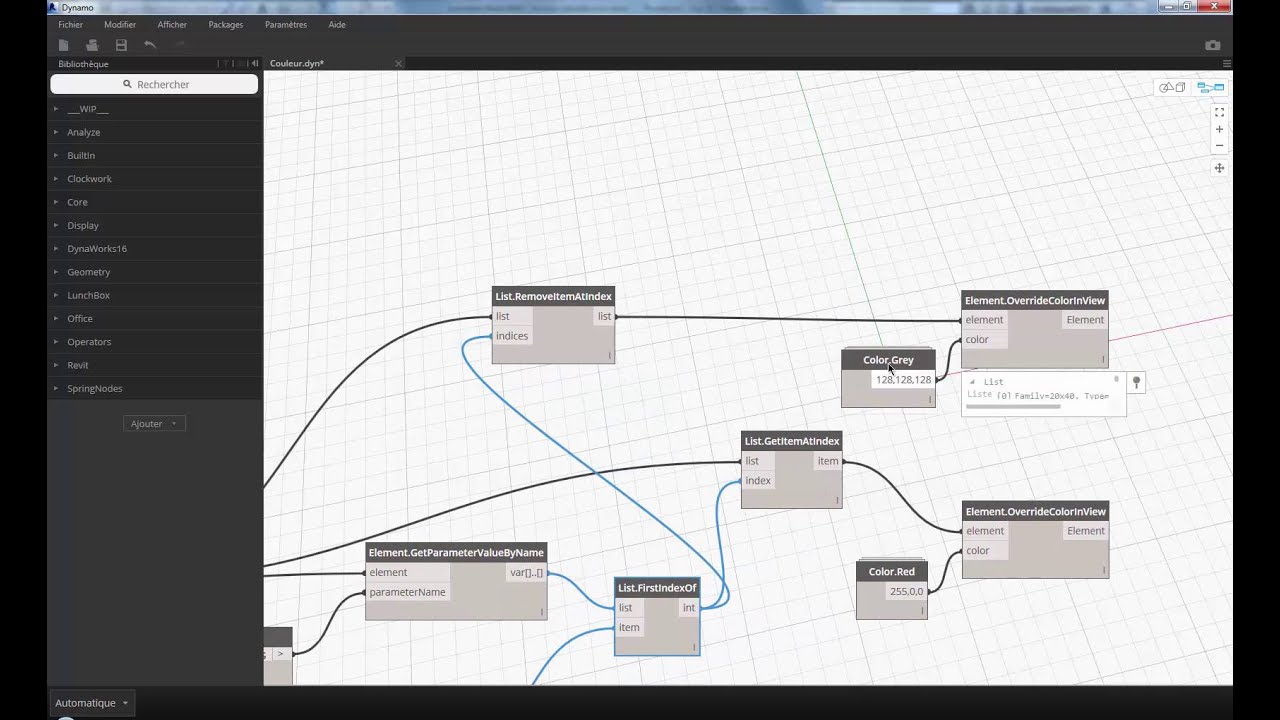Select the List.GetItemAtIndex node header
The image size is (1280, 720).
click(792, 441)
